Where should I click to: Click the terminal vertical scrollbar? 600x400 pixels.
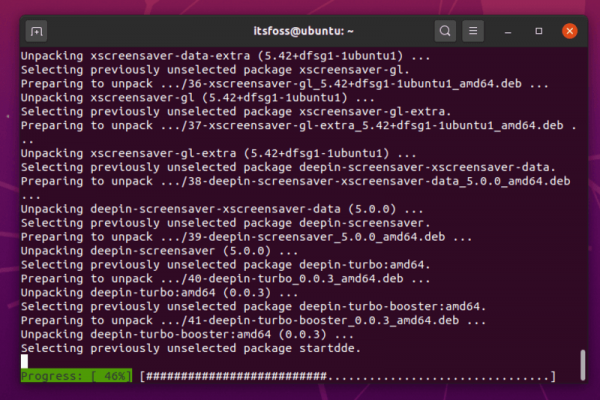tap(583, 362)
